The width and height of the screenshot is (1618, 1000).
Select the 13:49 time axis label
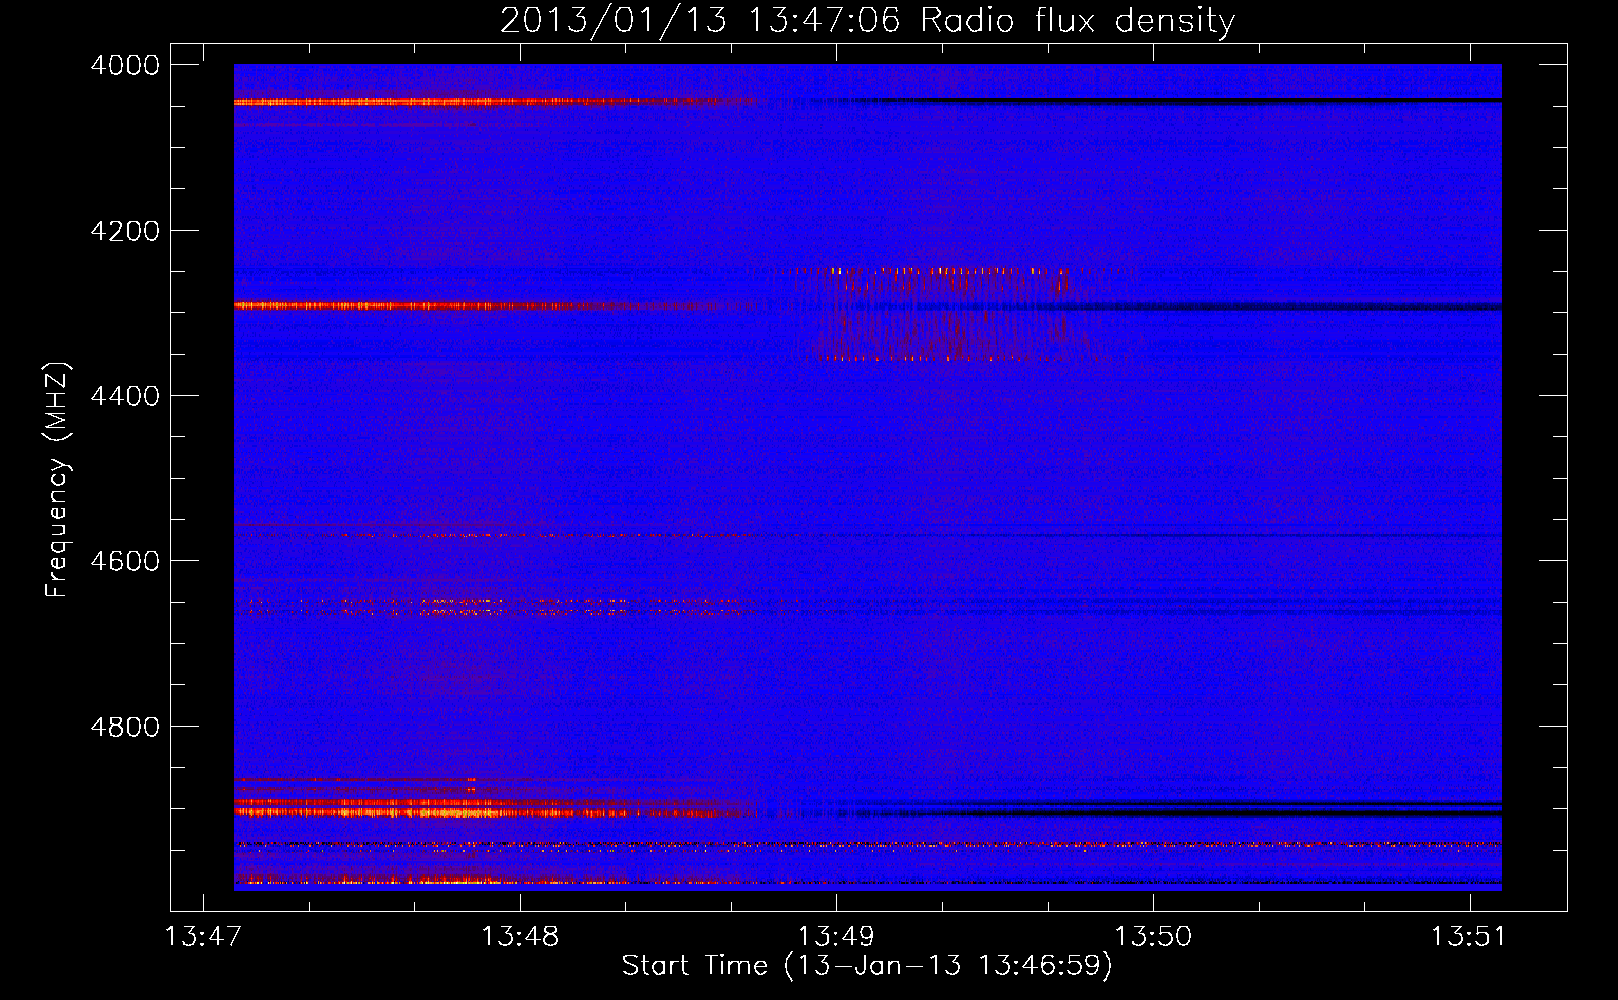coord(837,937)
